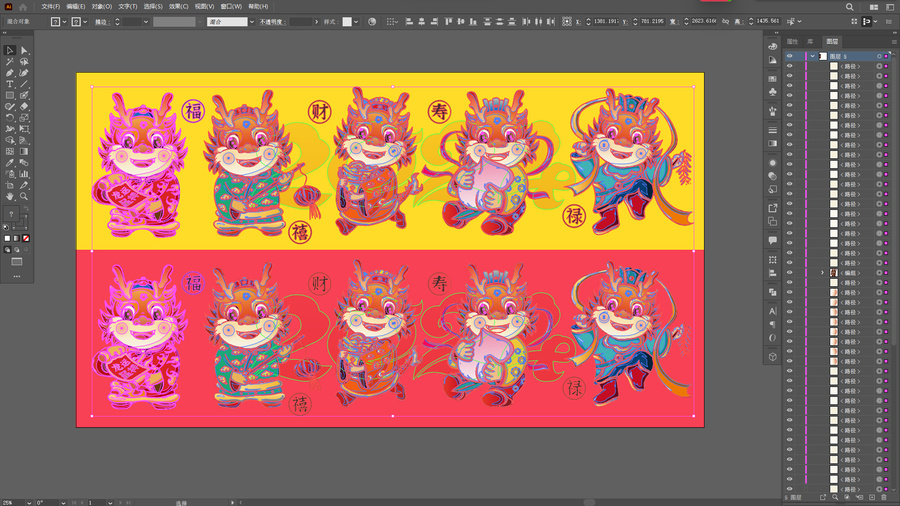This screenshot has height=506, width=900.
Task: Set fill to None red slash button
Action: 26,238
